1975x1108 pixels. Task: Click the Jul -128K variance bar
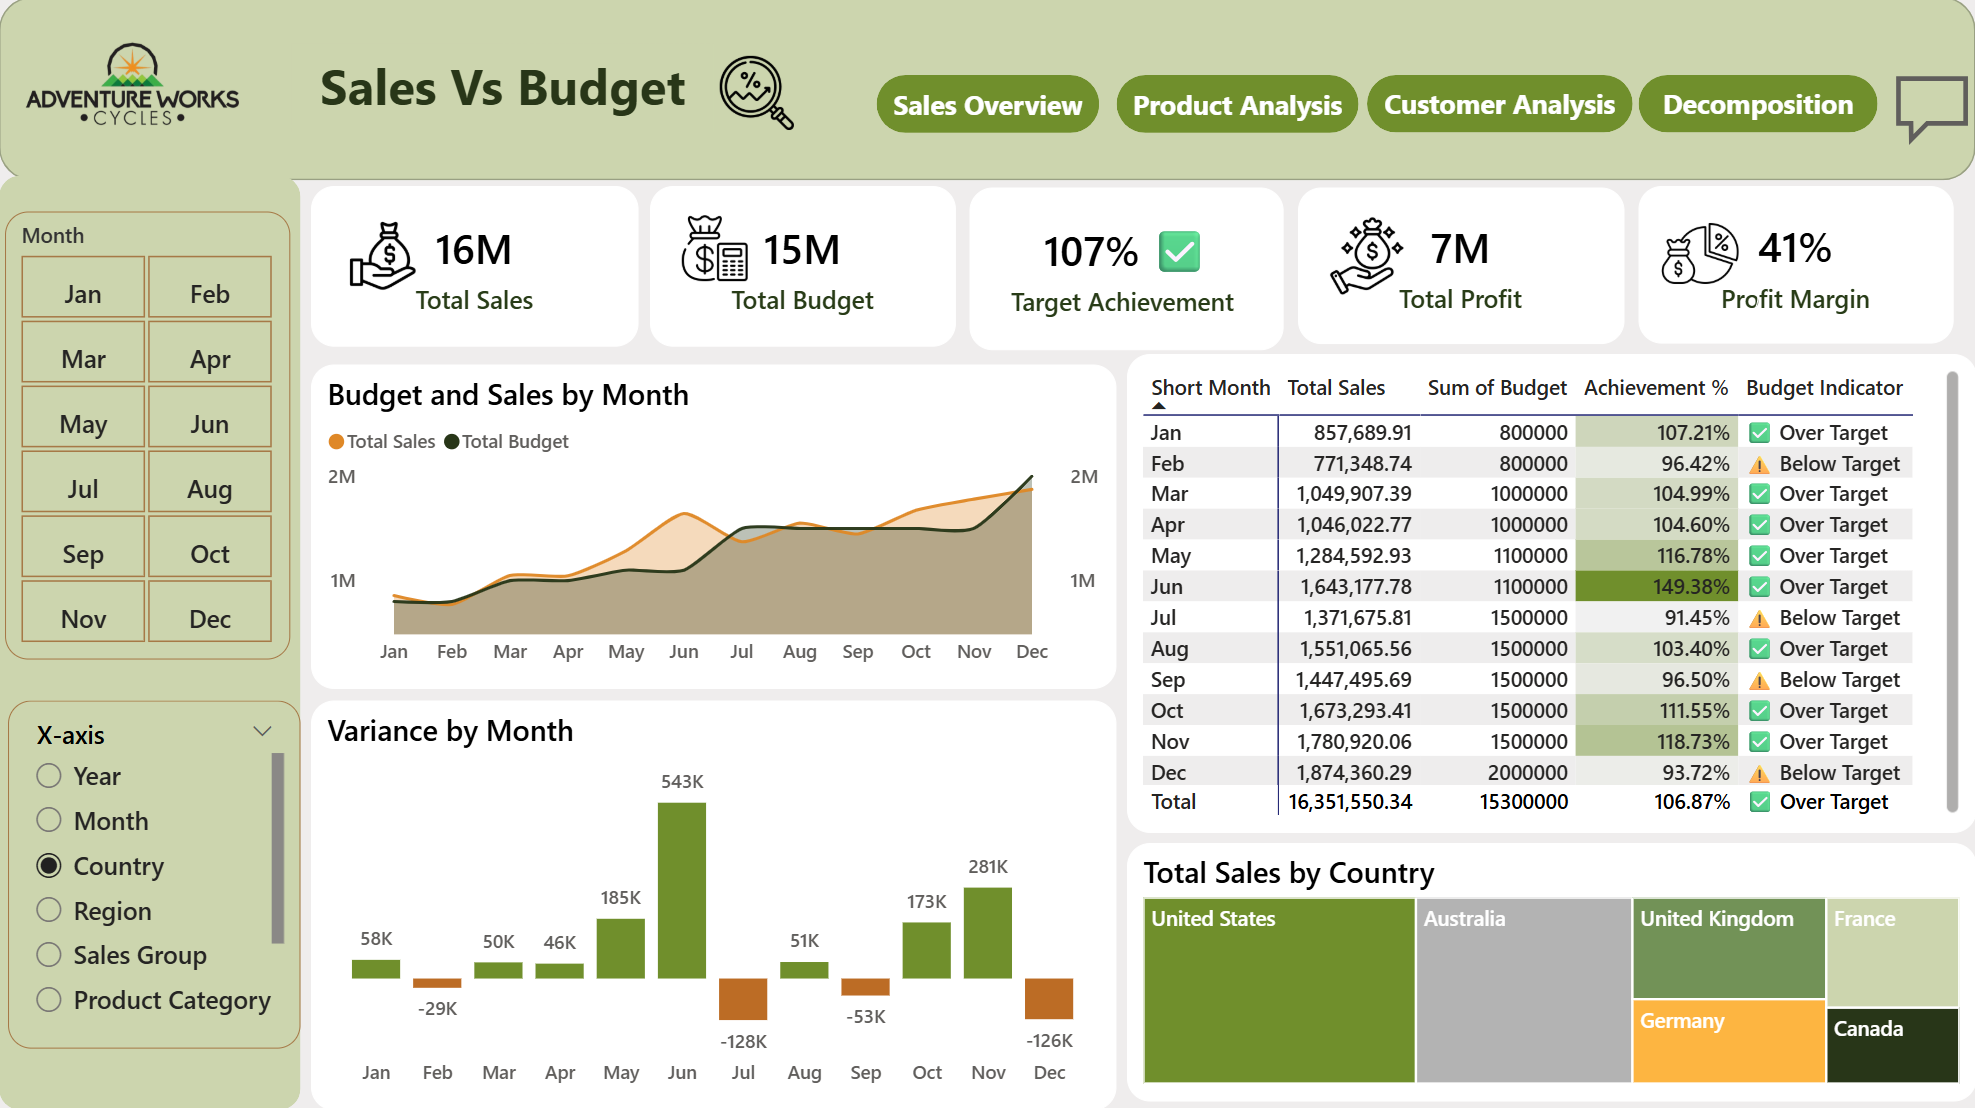click(743, 999)
